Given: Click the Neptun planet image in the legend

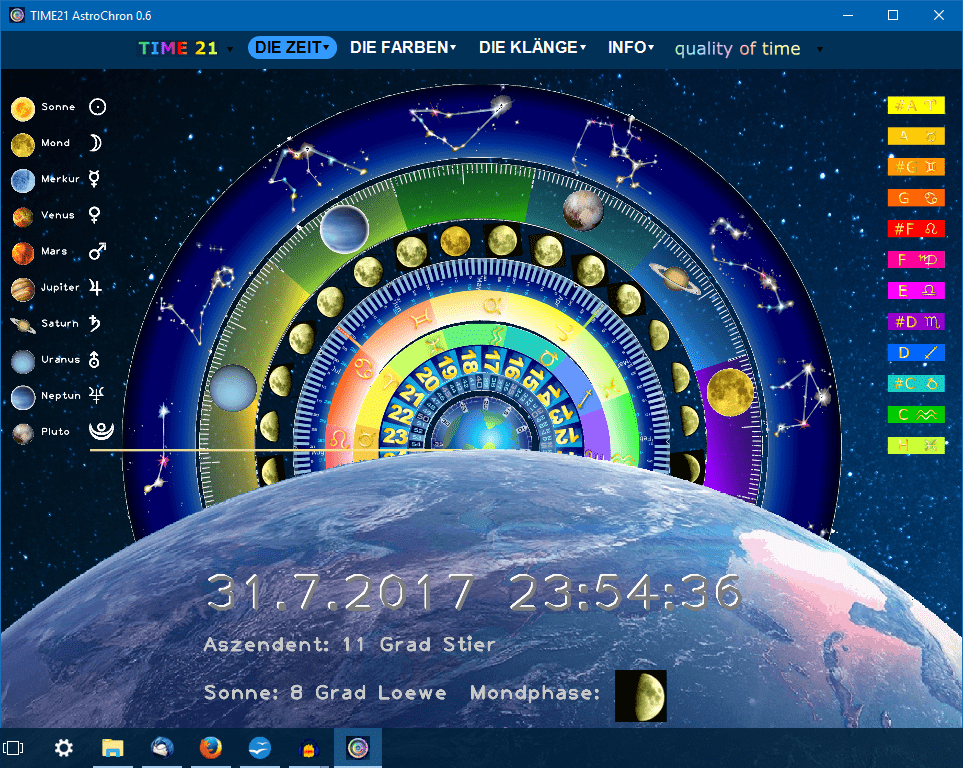Looking at the screenshot, I should (23, 398).
